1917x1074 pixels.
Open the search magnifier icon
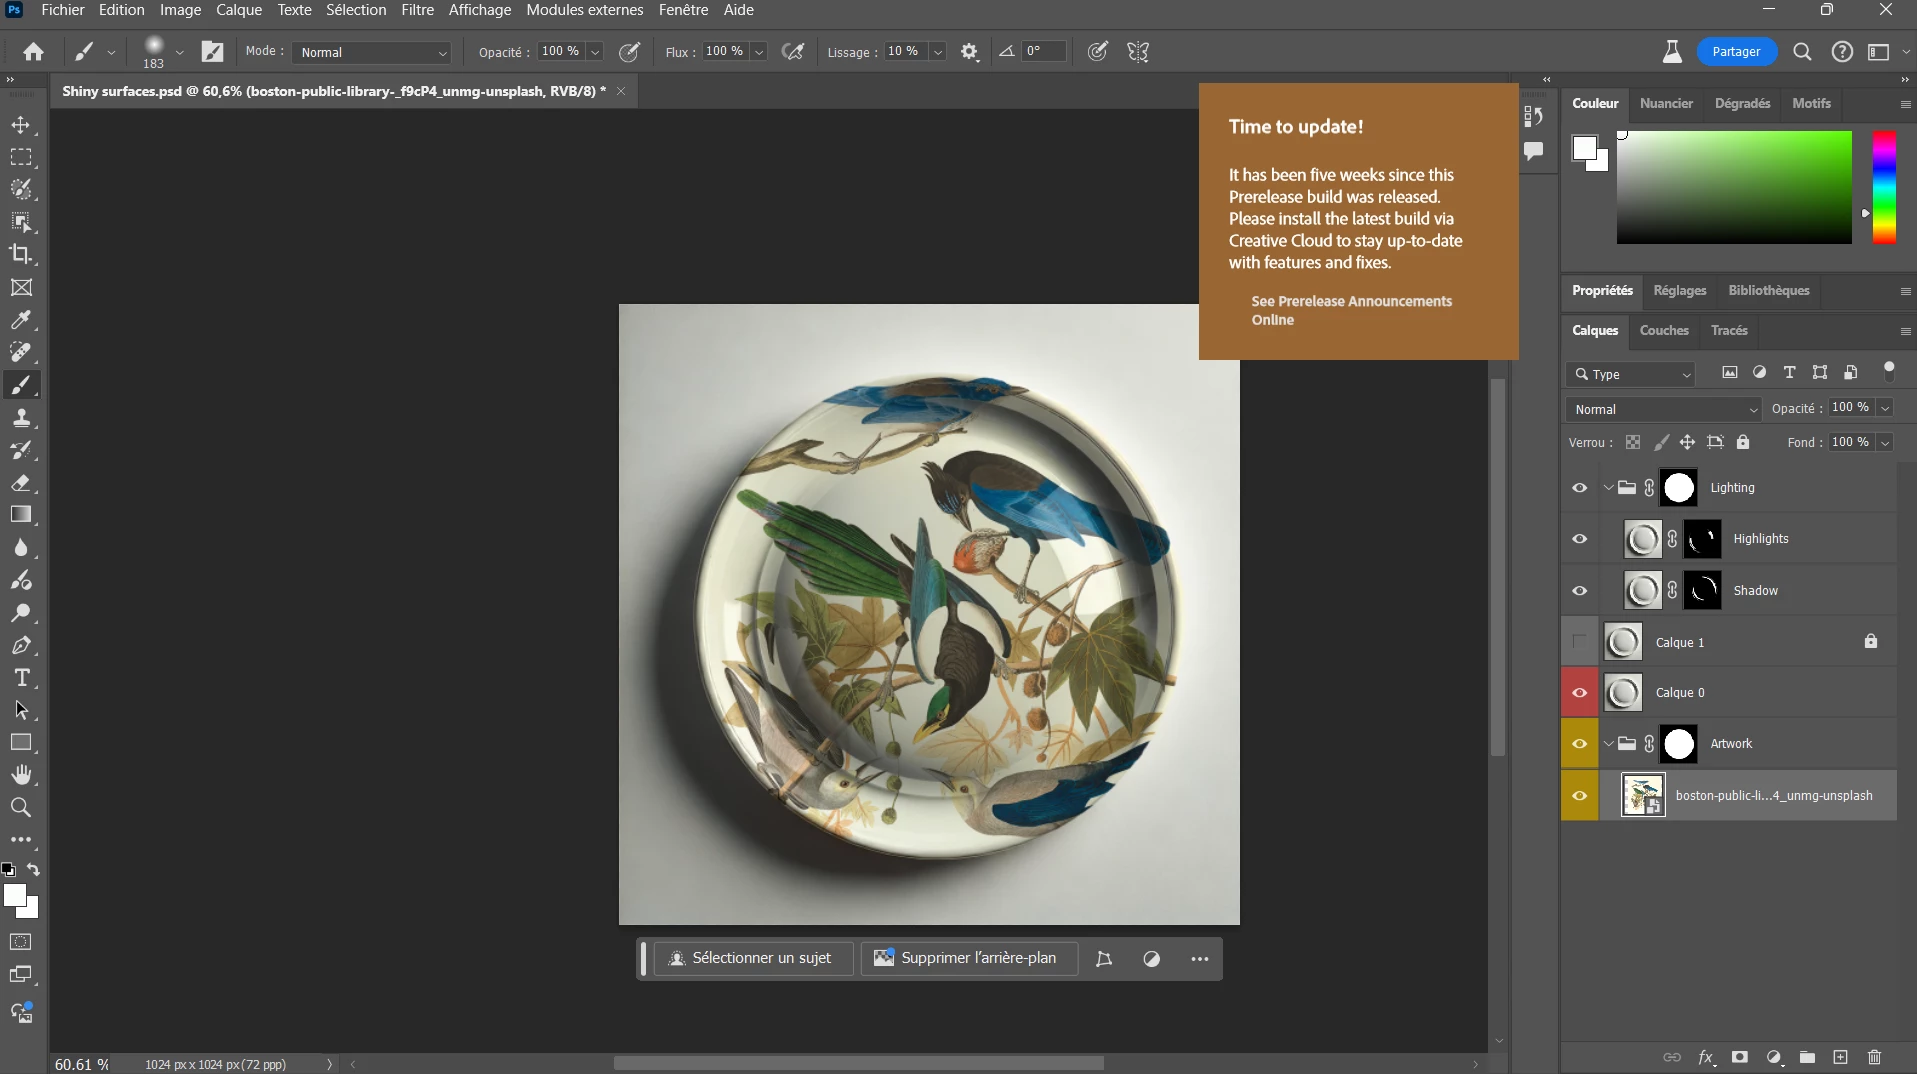[x=1802, y=52]
